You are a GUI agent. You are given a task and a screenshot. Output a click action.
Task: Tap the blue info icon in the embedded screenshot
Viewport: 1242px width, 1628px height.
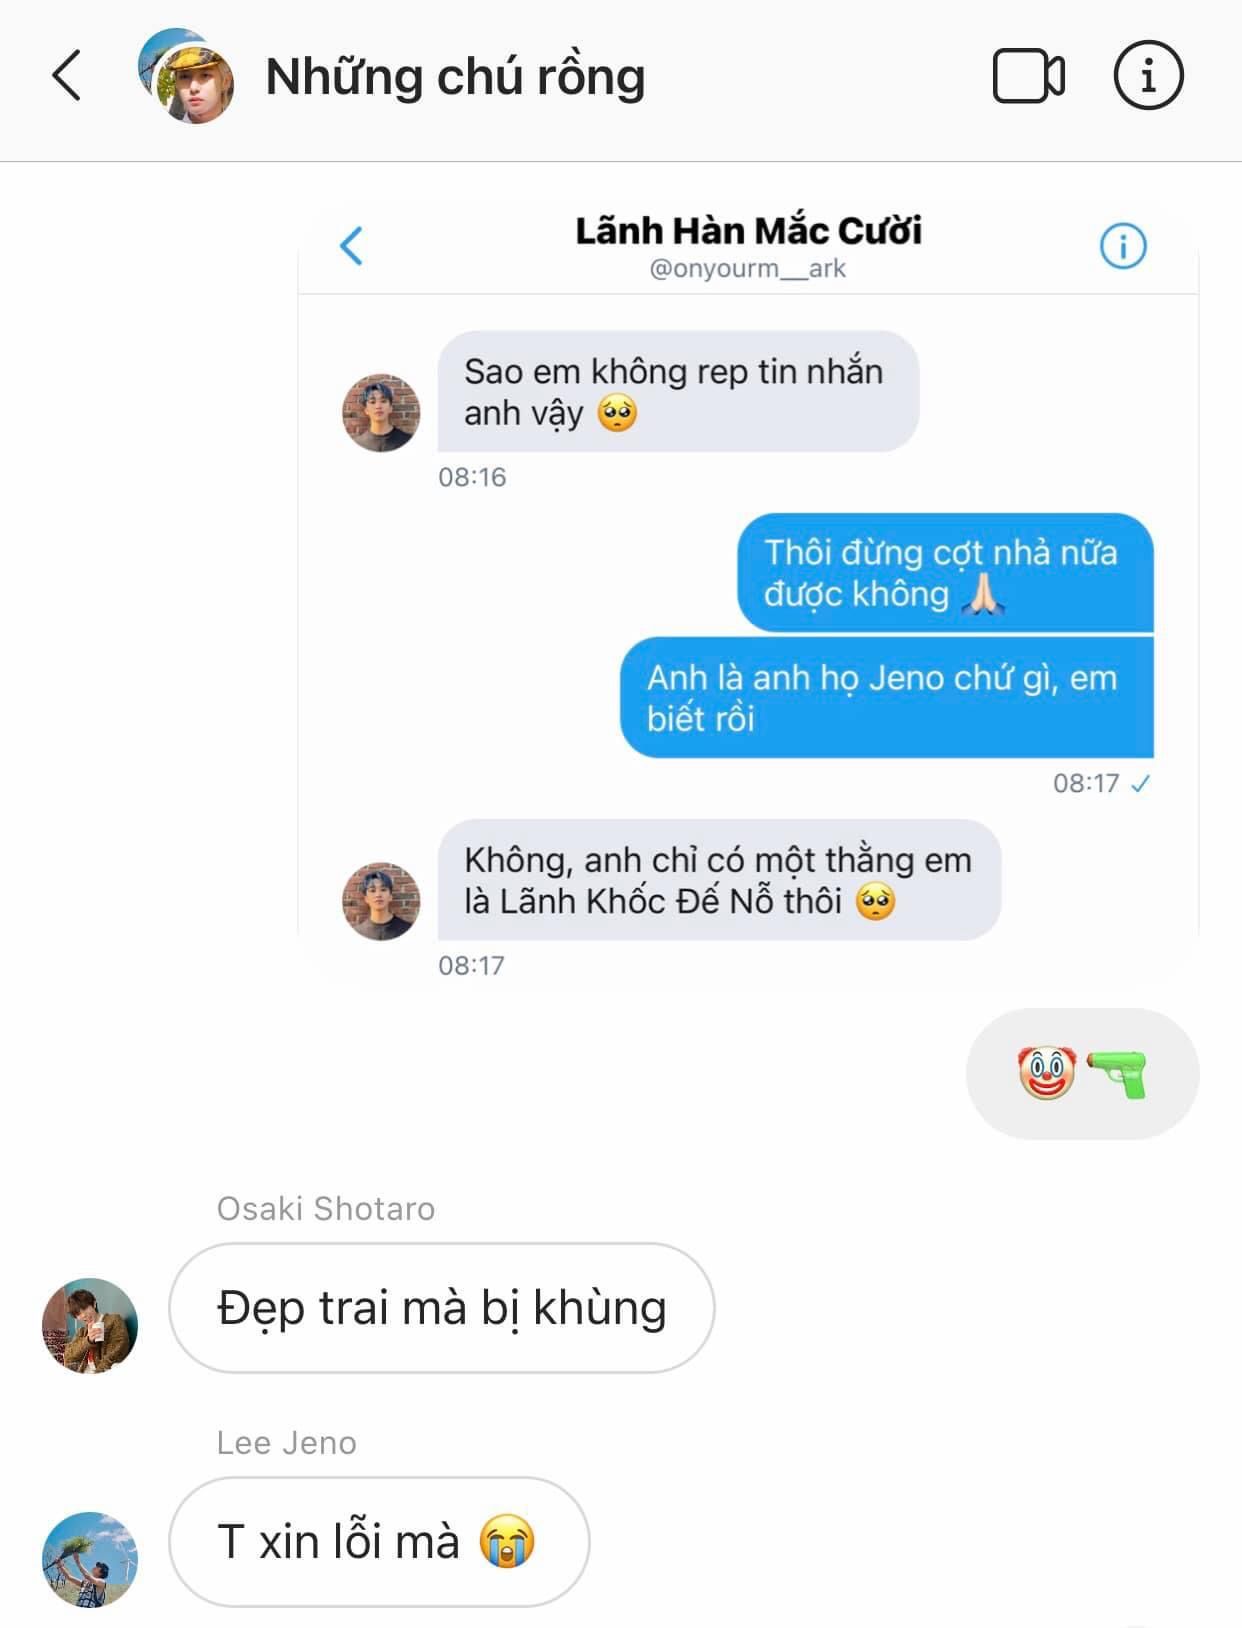[x=1123, y=246]
